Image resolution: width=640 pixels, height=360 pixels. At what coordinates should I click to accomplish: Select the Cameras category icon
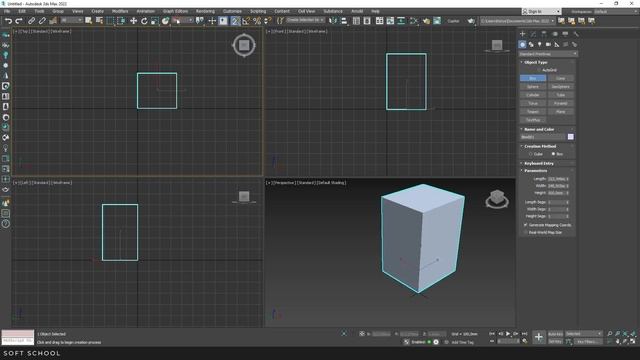(548, 44)
